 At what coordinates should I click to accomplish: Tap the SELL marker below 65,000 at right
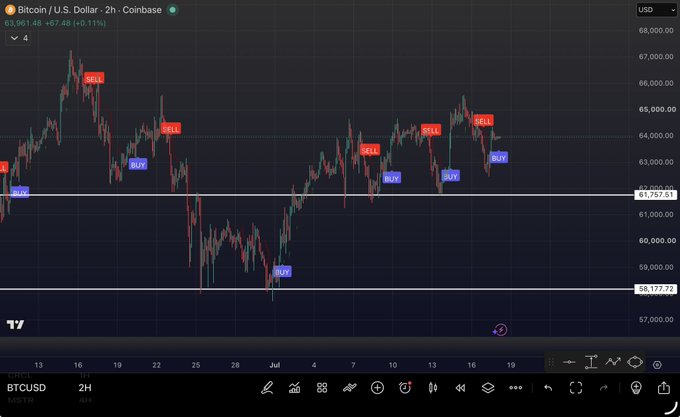pyautogui.click(x=483, y=121)
